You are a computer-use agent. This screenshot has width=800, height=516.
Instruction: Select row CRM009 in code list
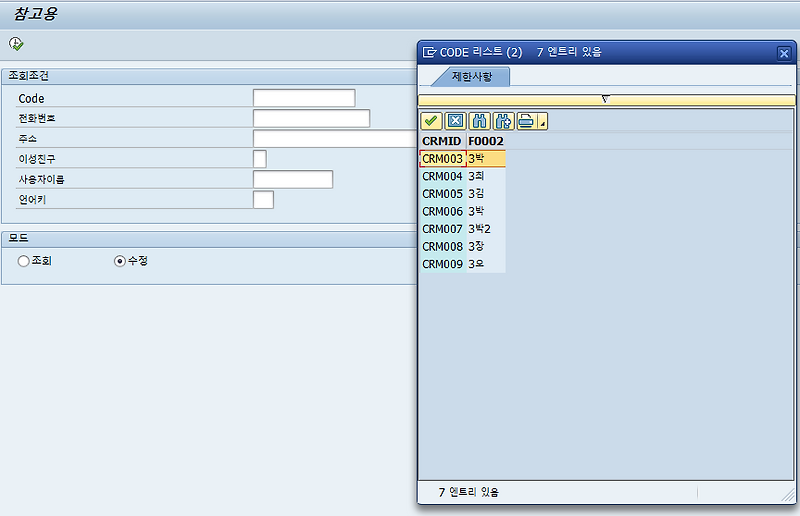coord(462,264)
